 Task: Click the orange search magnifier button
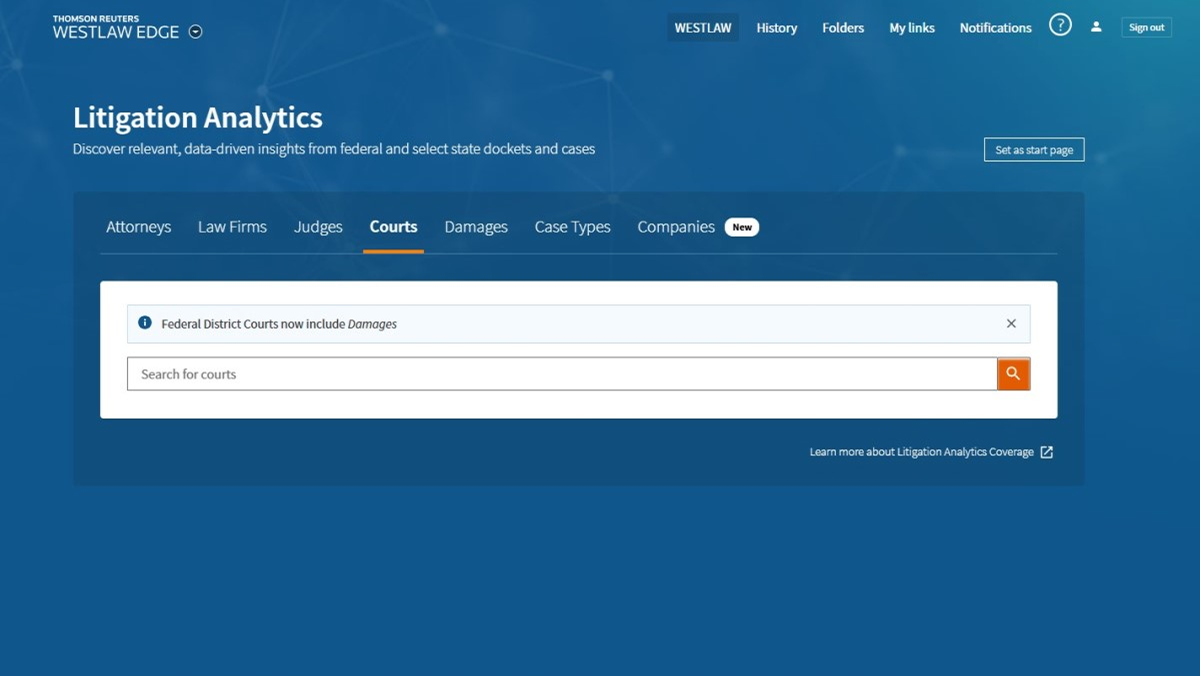[x=1013, y=374]
